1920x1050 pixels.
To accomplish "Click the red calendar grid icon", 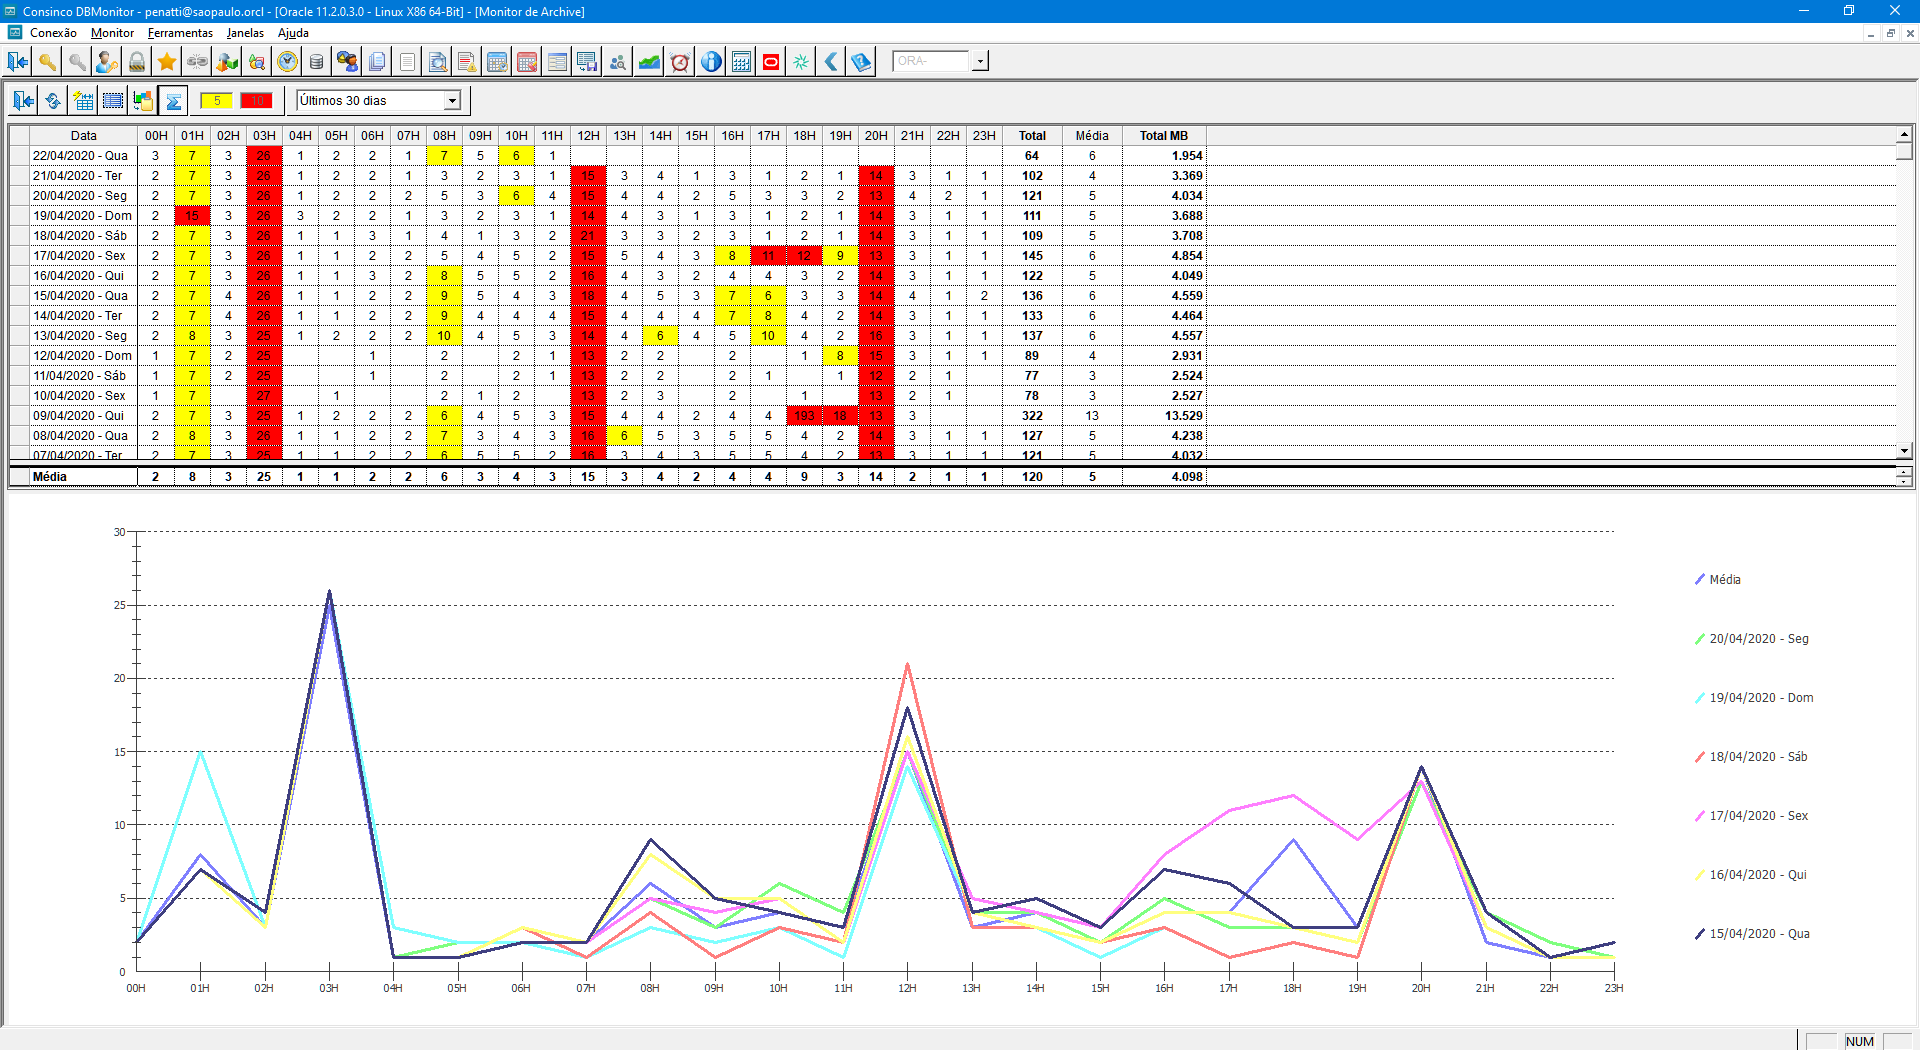I will [x=527, y=62].
